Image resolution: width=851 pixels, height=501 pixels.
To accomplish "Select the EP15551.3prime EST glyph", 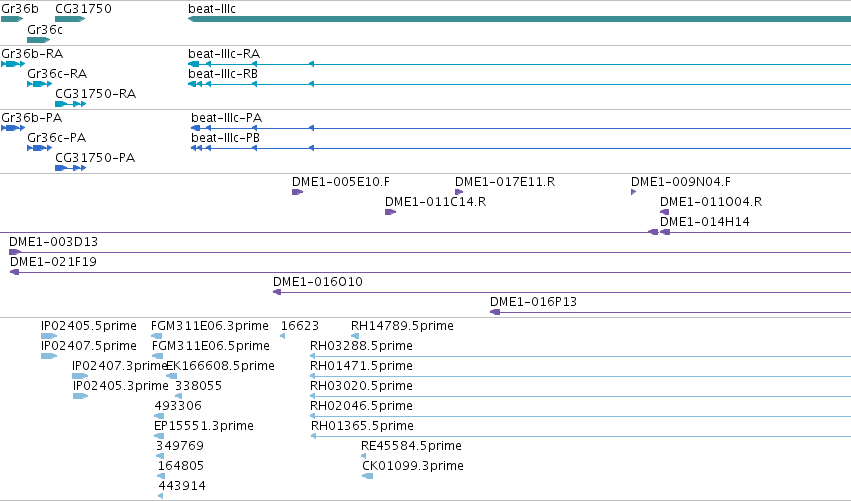I will point(159,436).
